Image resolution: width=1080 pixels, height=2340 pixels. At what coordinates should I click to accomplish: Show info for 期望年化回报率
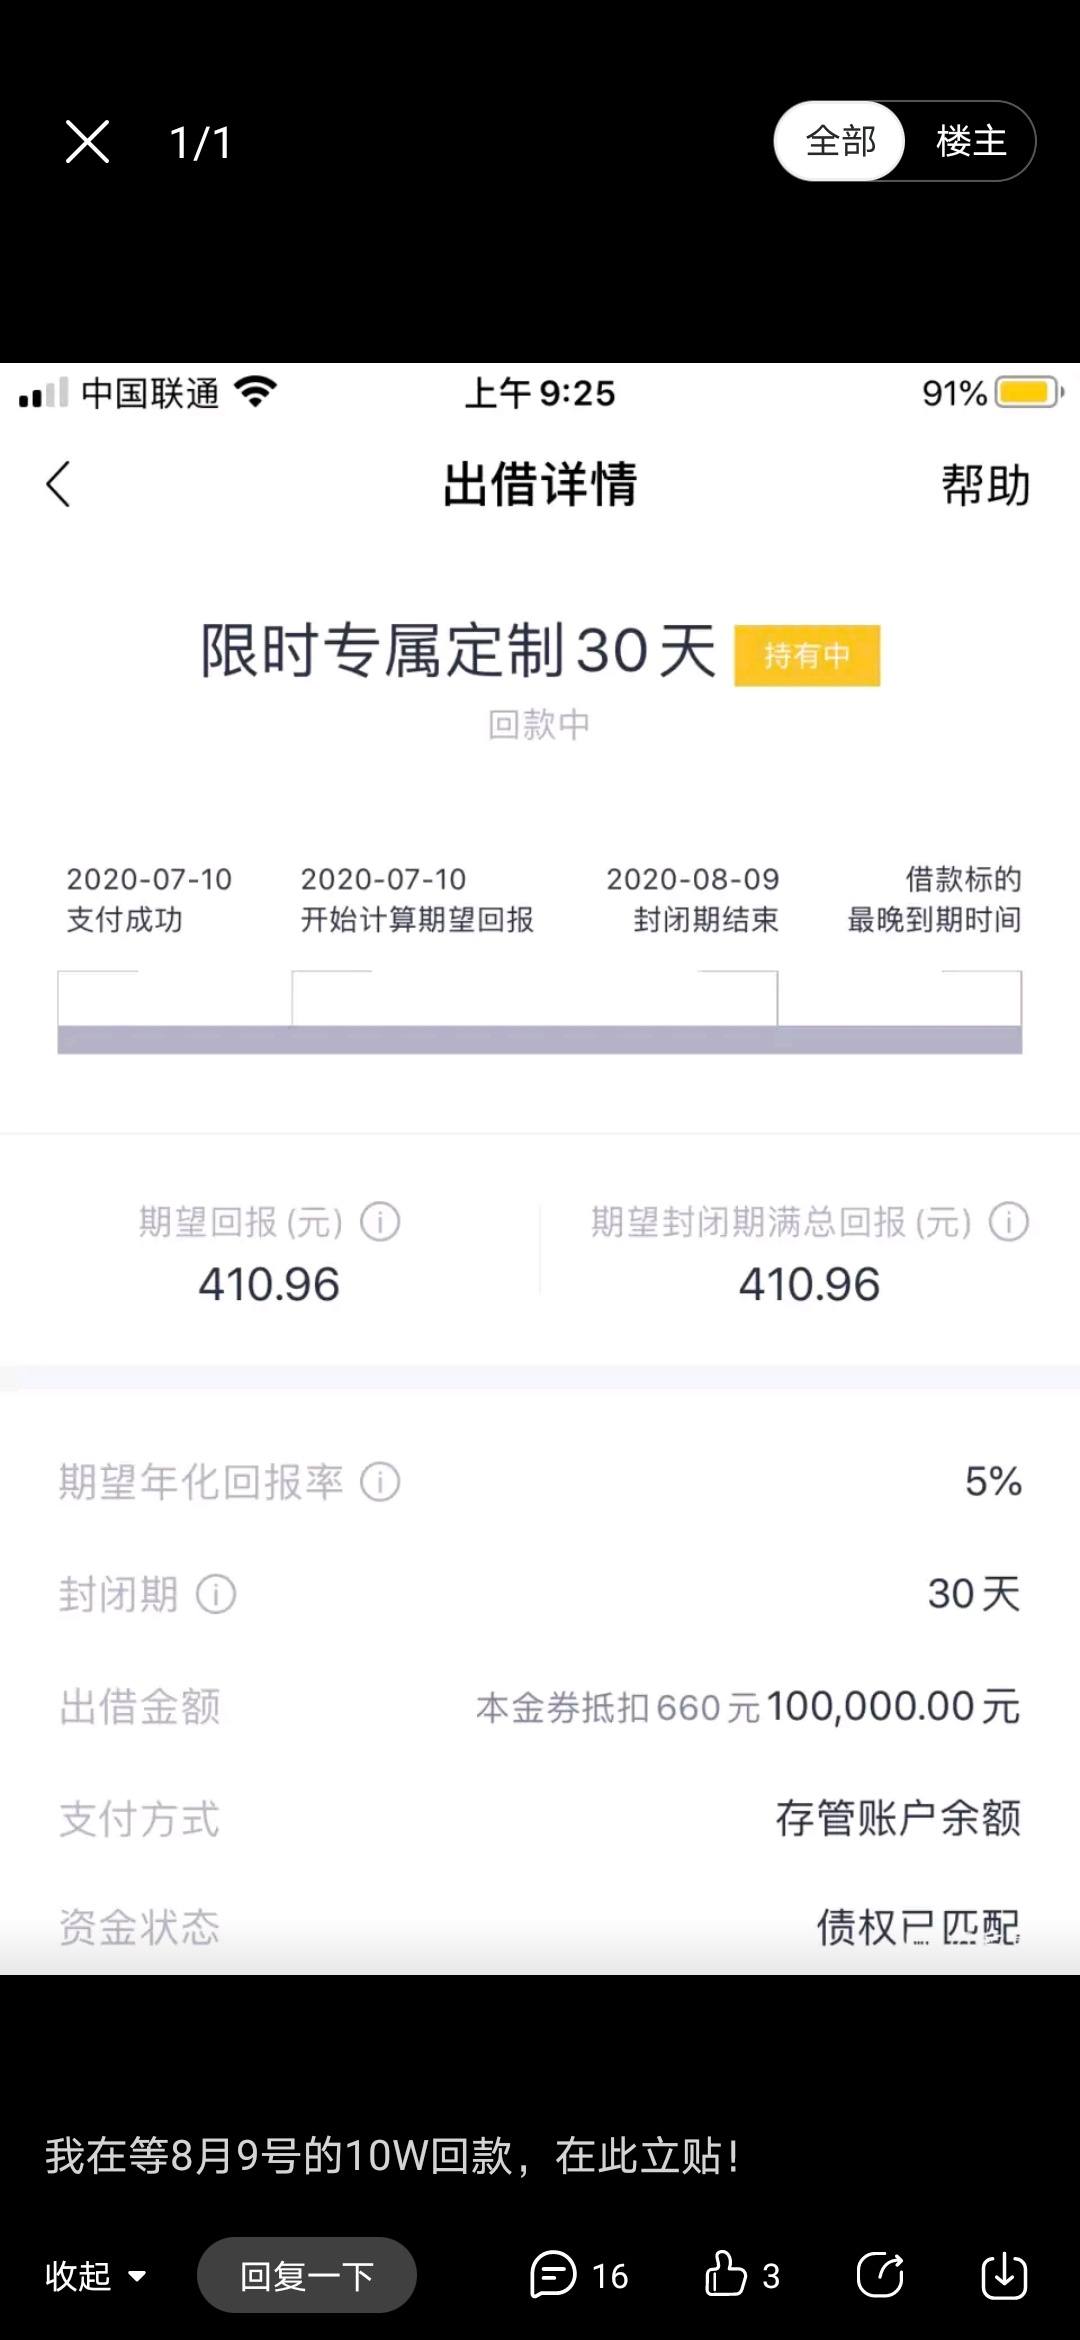380,1481
